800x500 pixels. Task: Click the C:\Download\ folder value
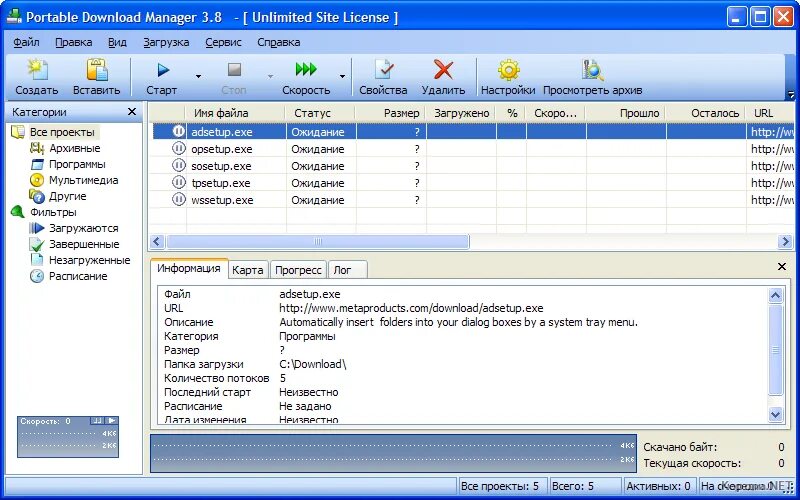click(x=313, y=364)
